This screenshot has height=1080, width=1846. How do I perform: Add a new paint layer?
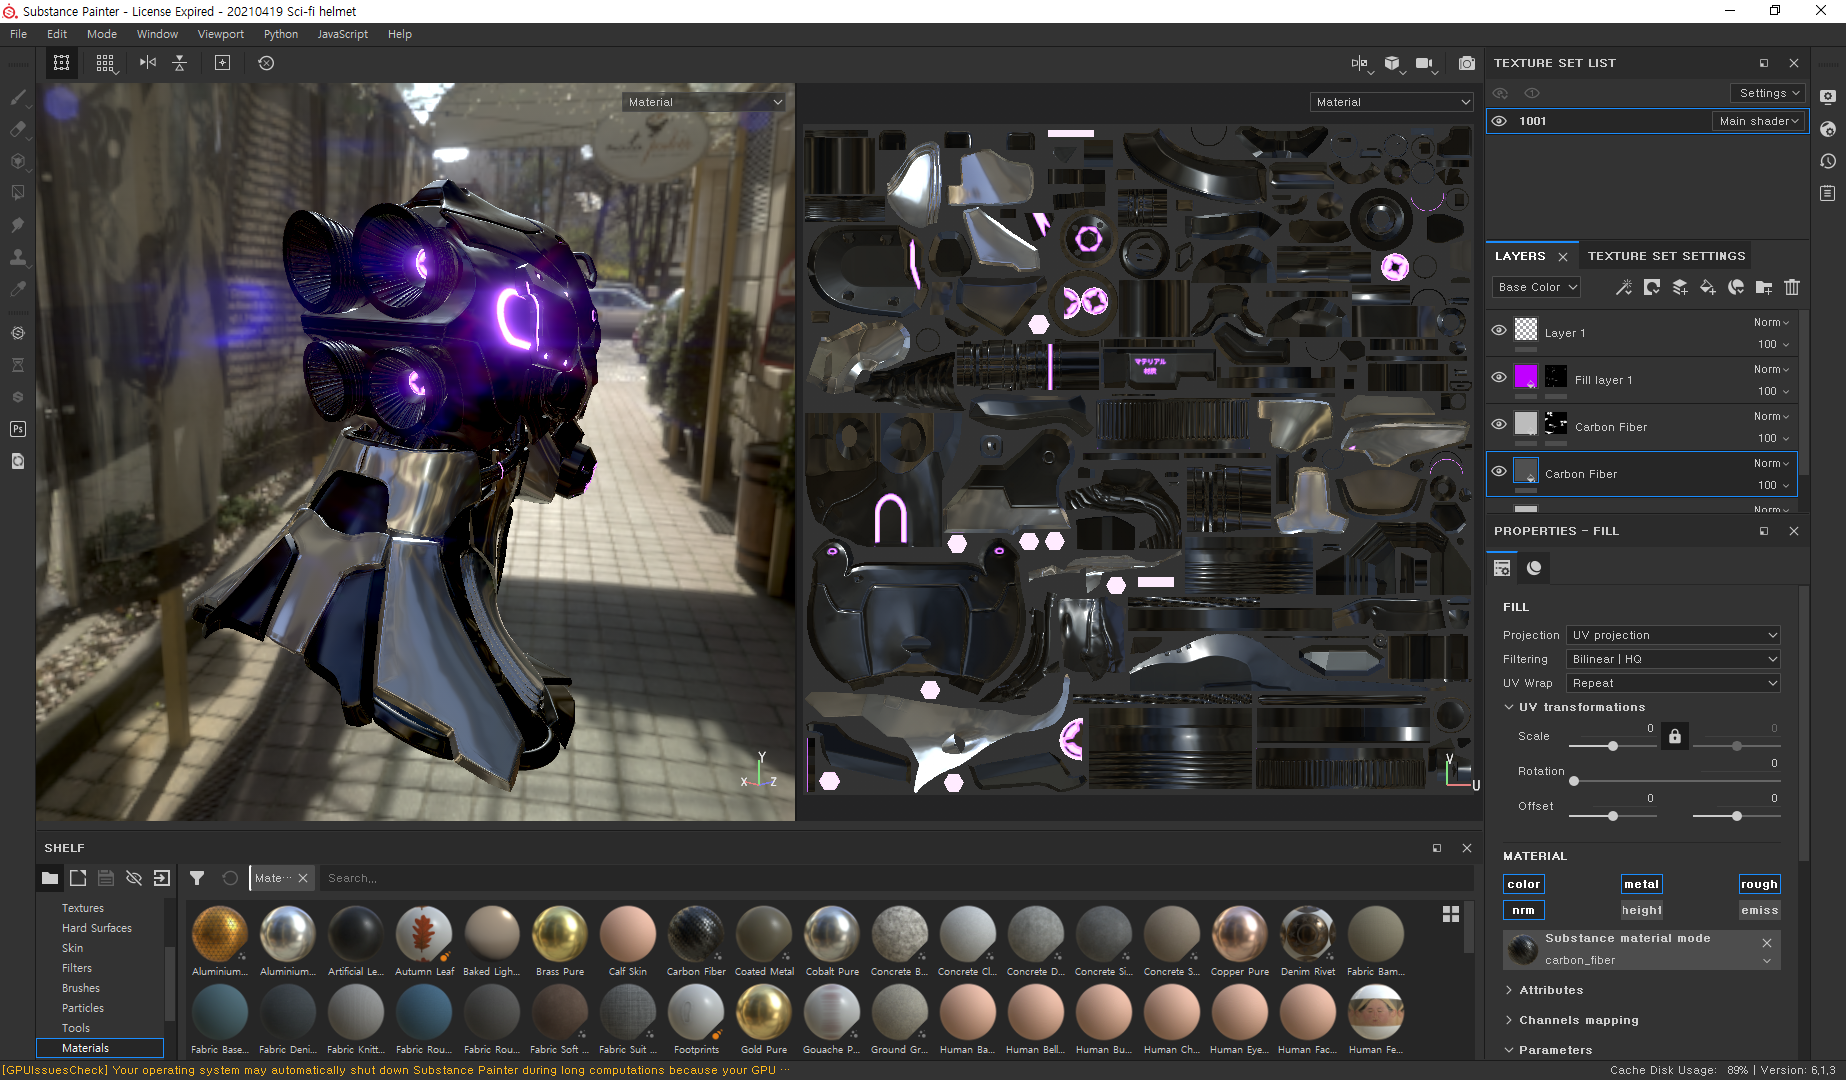coord(1680,287)
